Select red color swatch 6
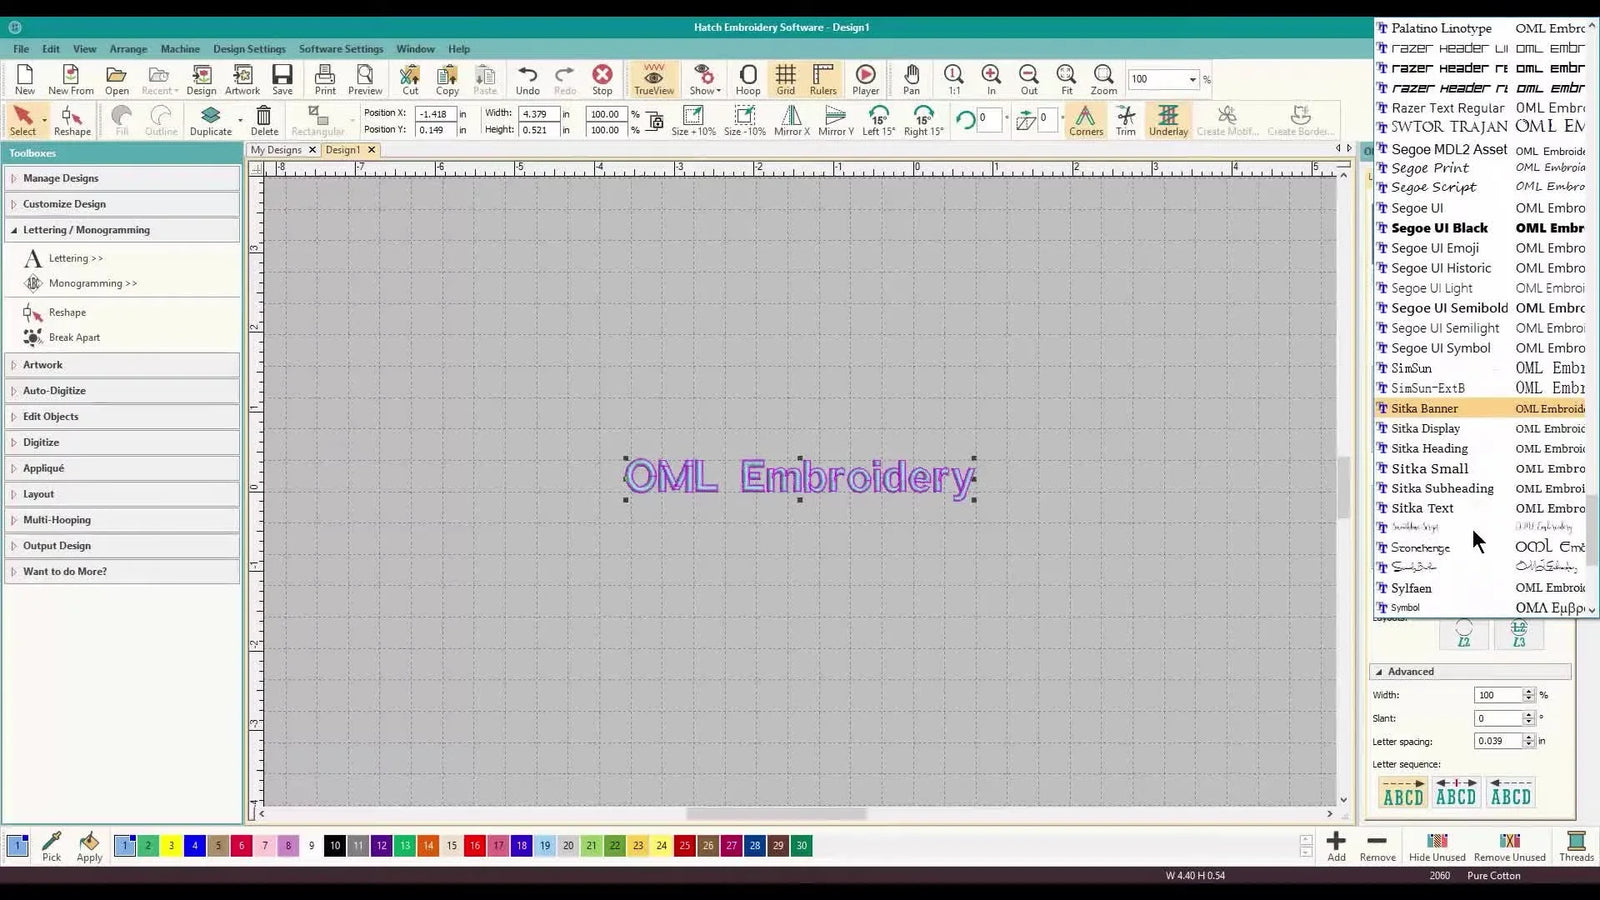Screen dimensions: 1600x900 [241, 846]
